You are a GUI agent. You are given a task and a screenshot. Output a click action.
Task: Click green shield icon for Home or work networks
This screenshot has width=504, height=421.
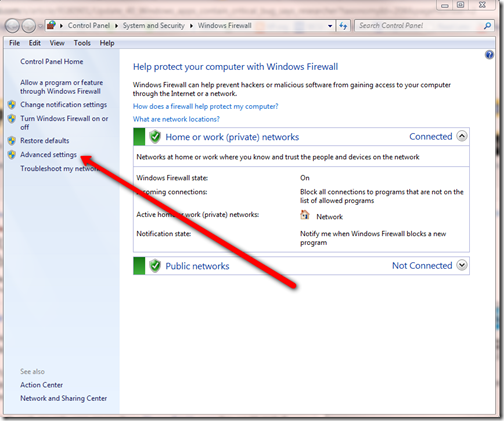[x=155, y=137]
